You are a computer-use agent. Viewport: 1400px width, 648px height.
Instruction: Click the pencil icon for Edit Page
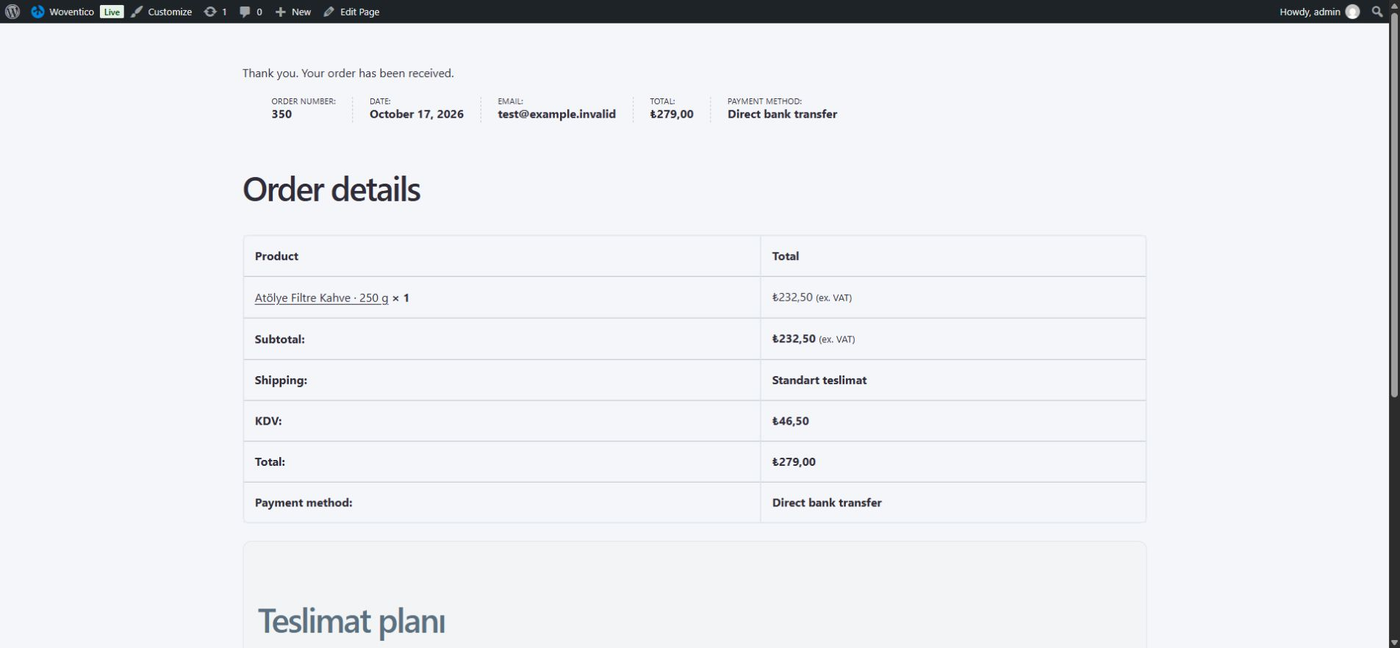coord(329,12)
